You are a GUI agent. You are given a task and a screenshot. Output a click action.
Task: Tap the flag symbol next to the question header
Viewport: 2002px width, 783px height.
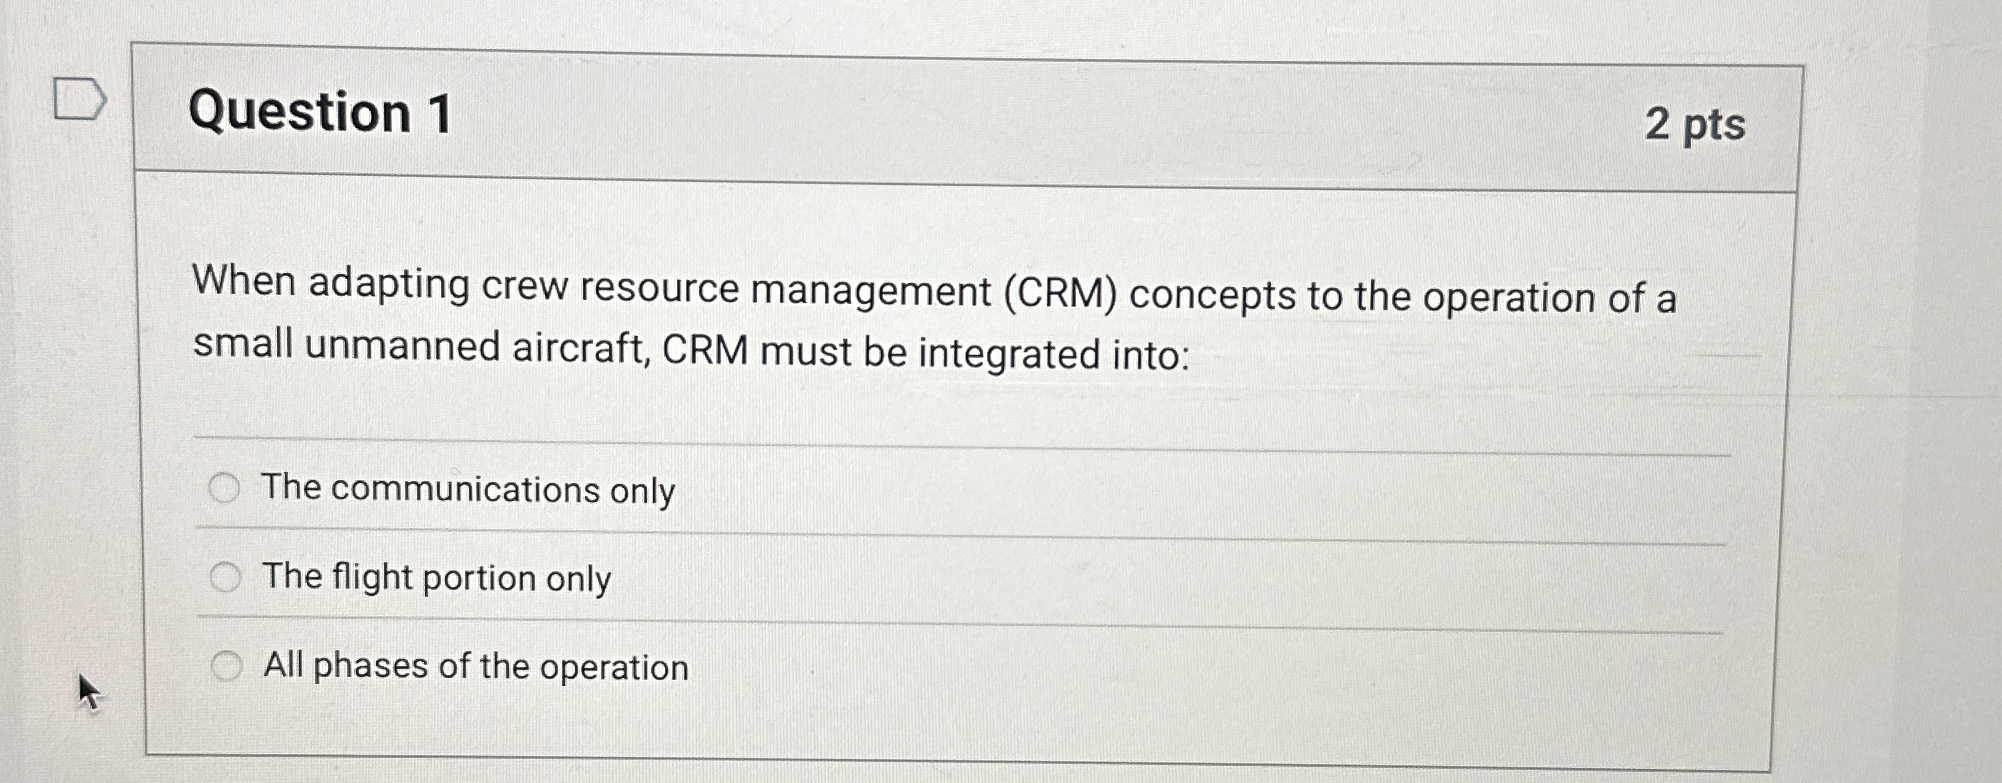80,98
